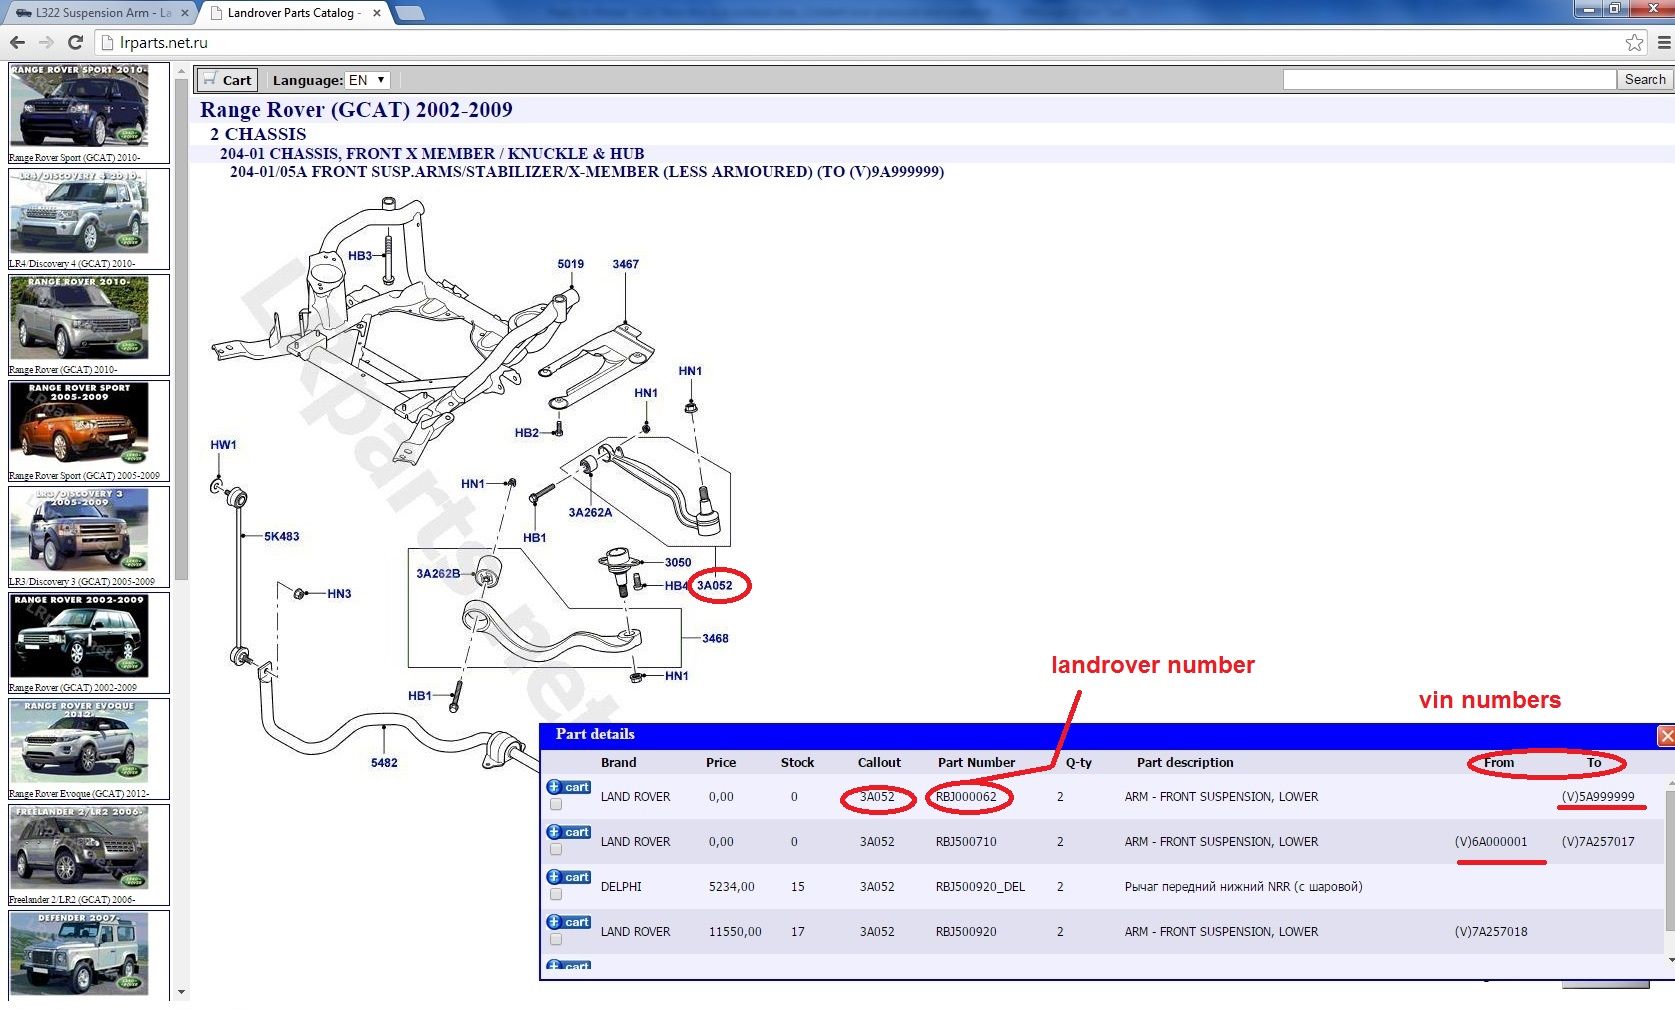Select callout 3050 ball joint label
The height and width of the screenshot is (1009, 1675).
pos(678,562)
